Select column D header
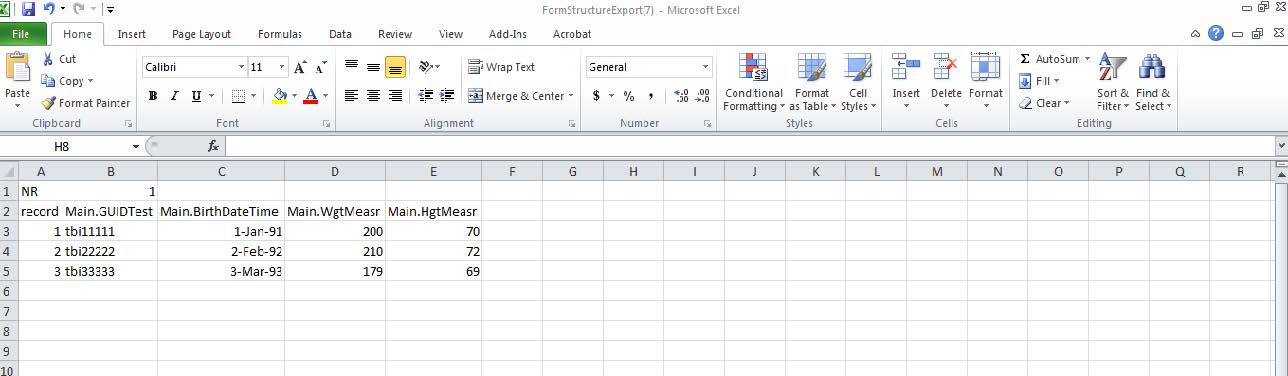1288x376 pixels. click(x=335, y=171)
